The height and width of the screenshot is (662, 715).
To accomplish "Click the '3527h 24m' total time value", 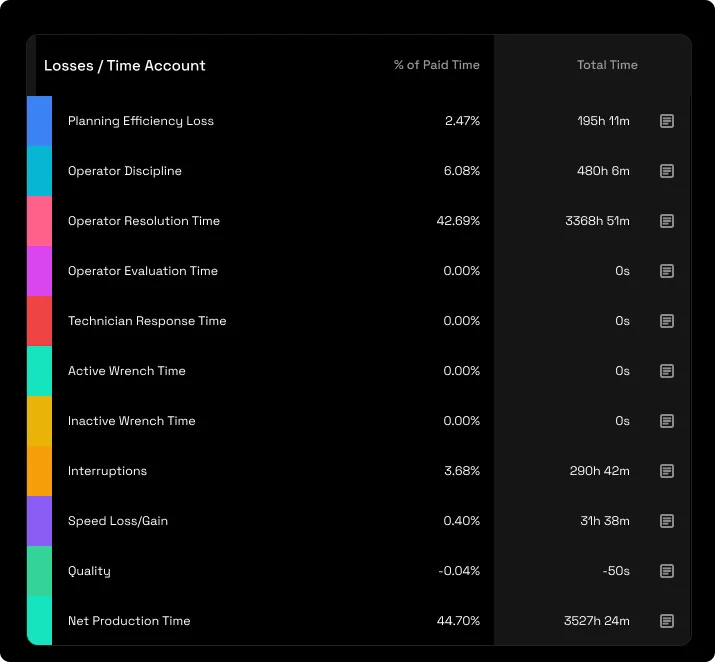I will coord(596,621).
